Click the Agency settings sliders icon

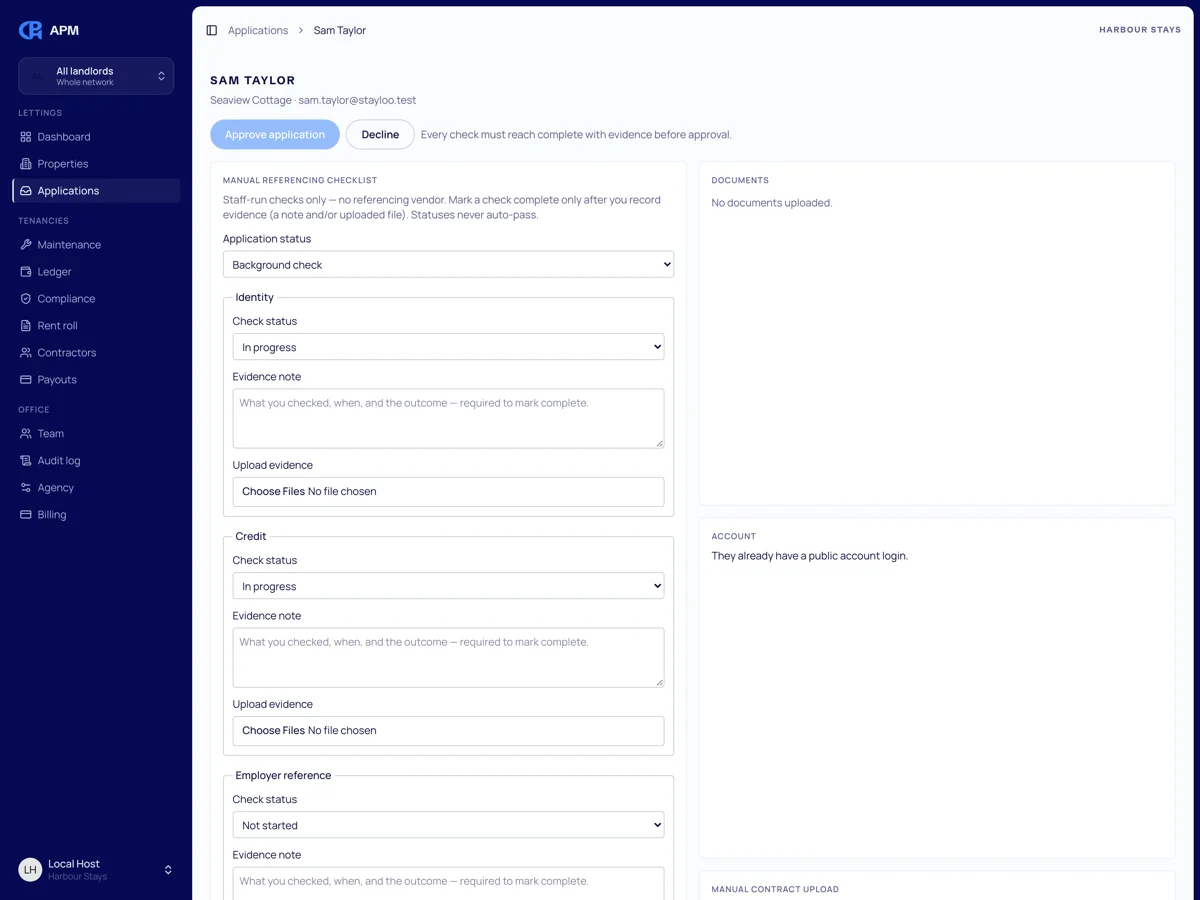pos(26,488)
